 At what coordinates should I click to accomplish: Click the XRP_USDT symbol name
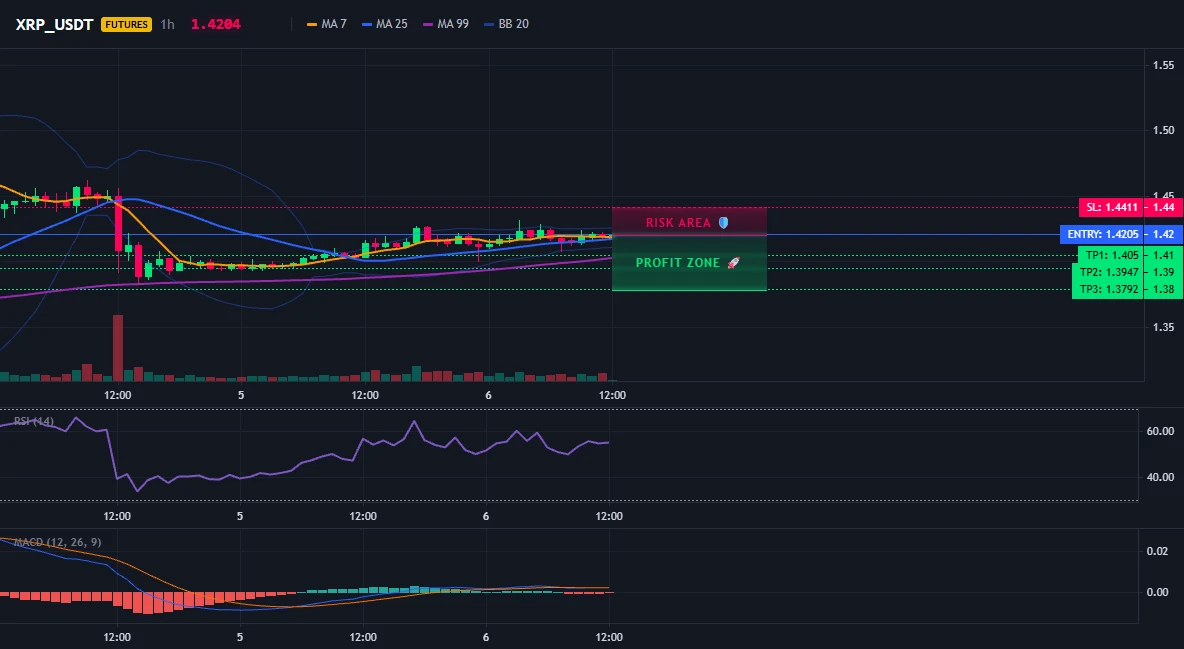54,24
